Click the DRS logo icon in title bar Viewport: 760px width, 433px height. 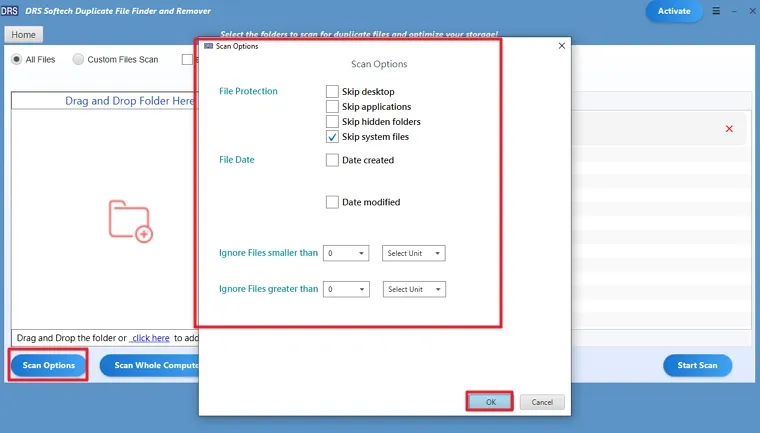click(9, 11)
